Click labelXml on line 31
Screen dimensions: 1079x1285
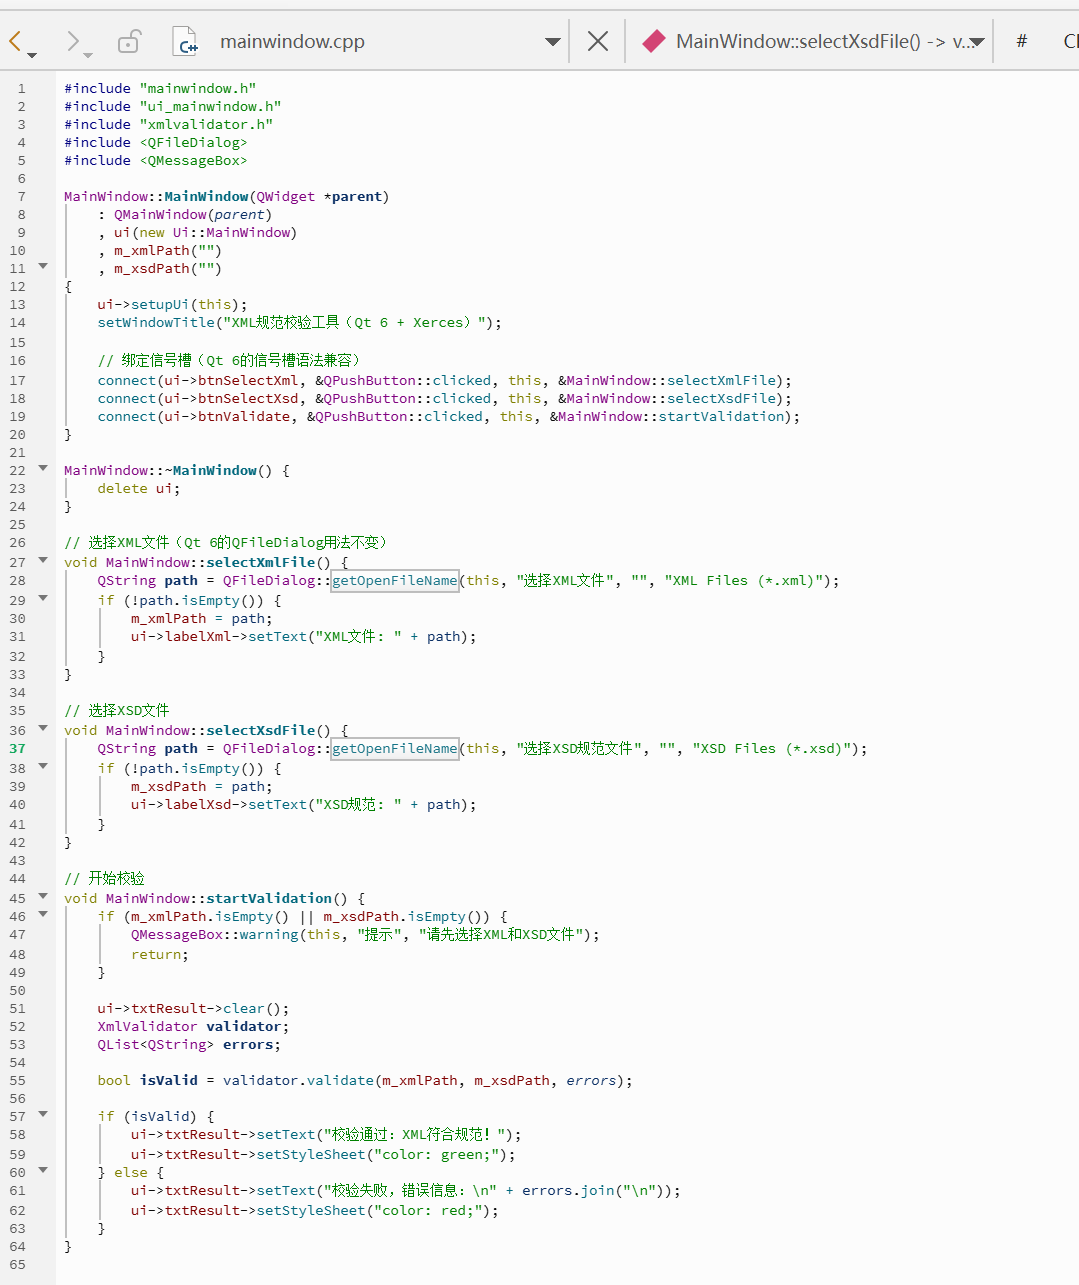(x=198, y=636)
